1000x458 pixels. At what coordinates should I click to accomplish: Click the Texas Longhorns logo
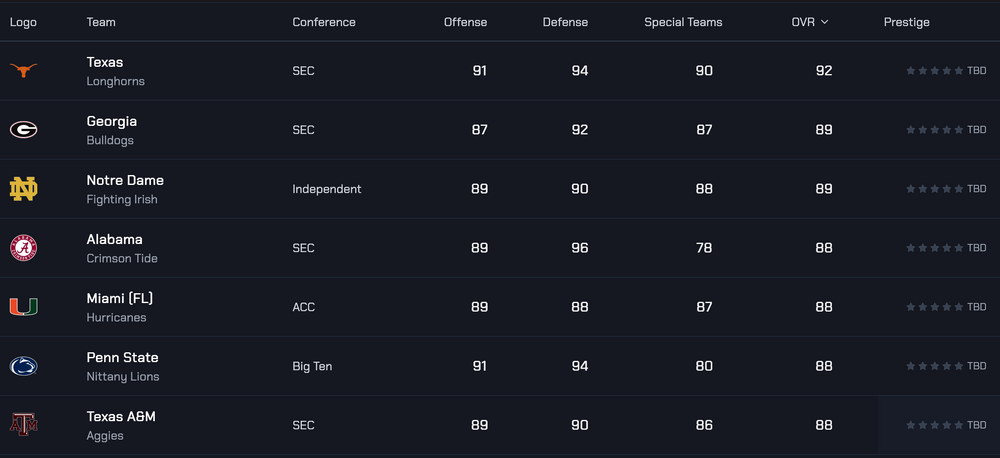tap(23, 70)
